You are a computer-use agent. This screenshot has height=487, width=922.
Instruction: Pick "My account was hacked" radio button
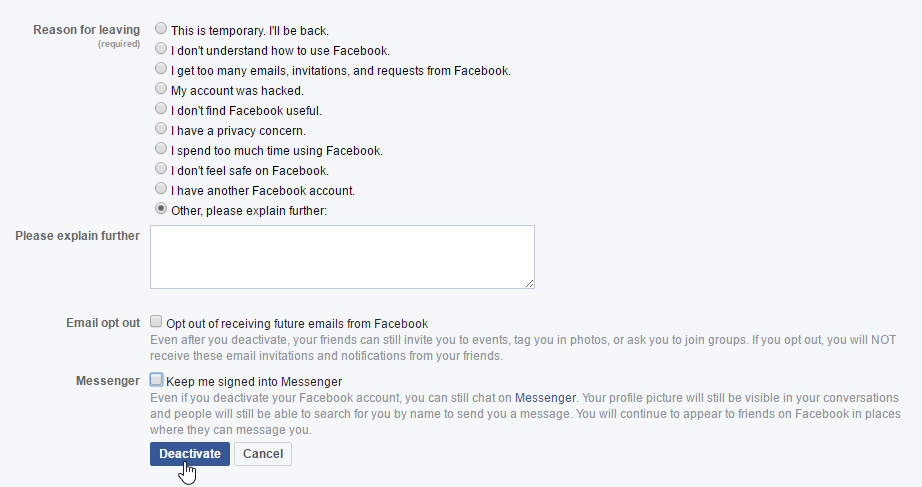[161, 90]
